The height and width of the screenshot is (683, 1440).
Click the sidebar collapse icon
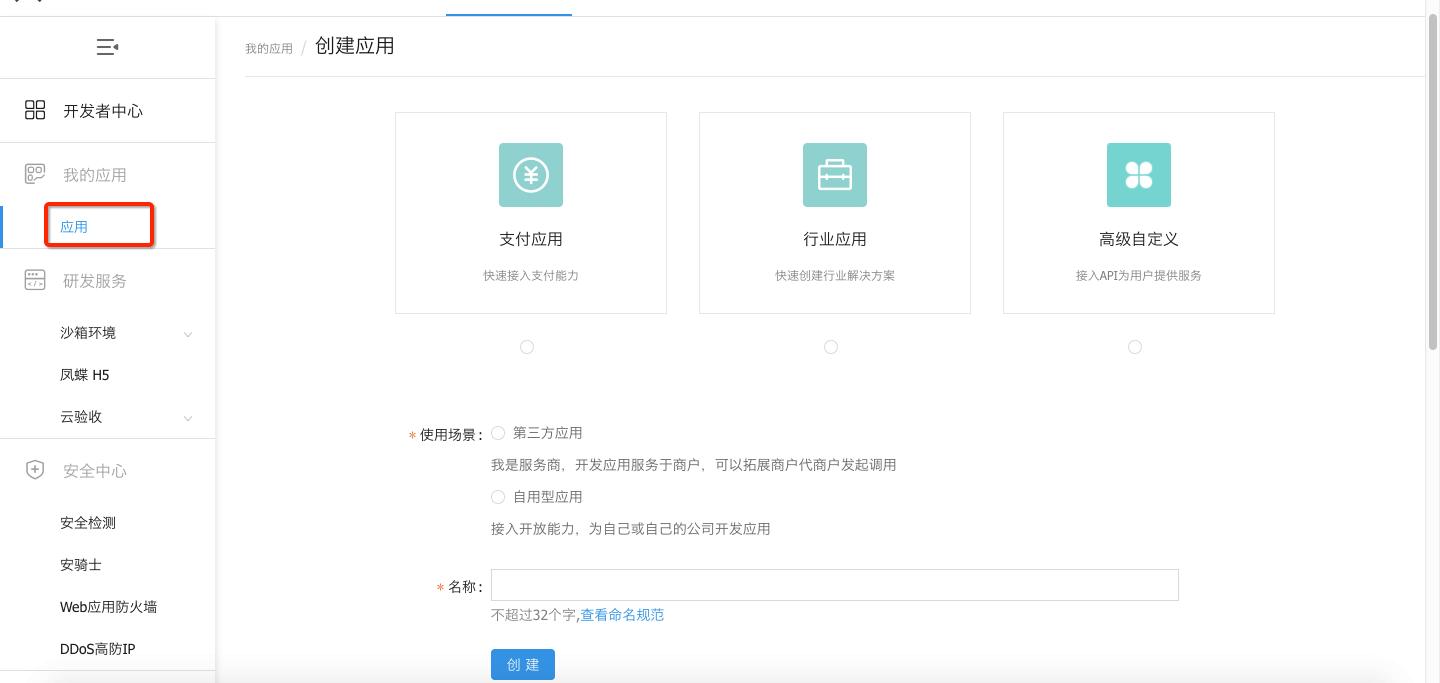107,47
